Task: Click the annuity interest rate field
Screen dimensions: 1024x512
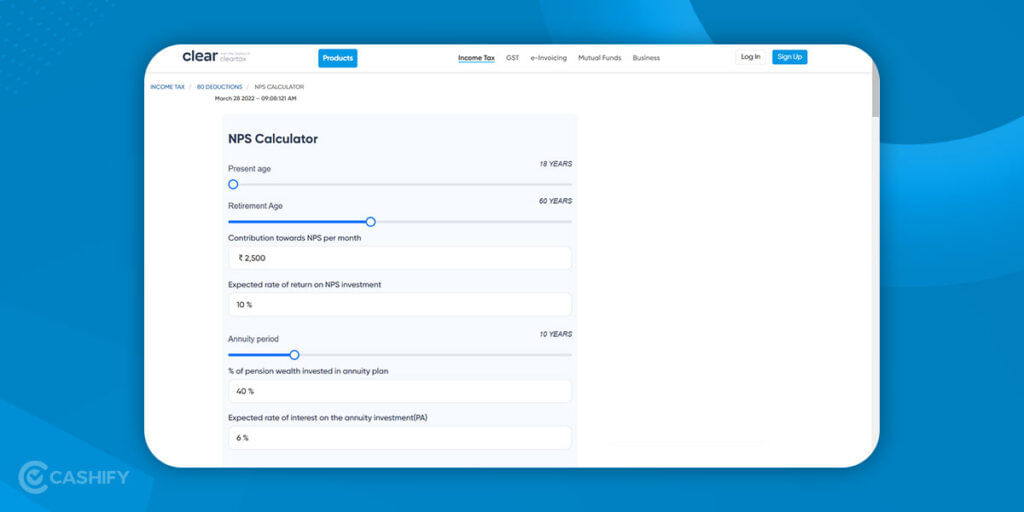Action: (400, 438)
